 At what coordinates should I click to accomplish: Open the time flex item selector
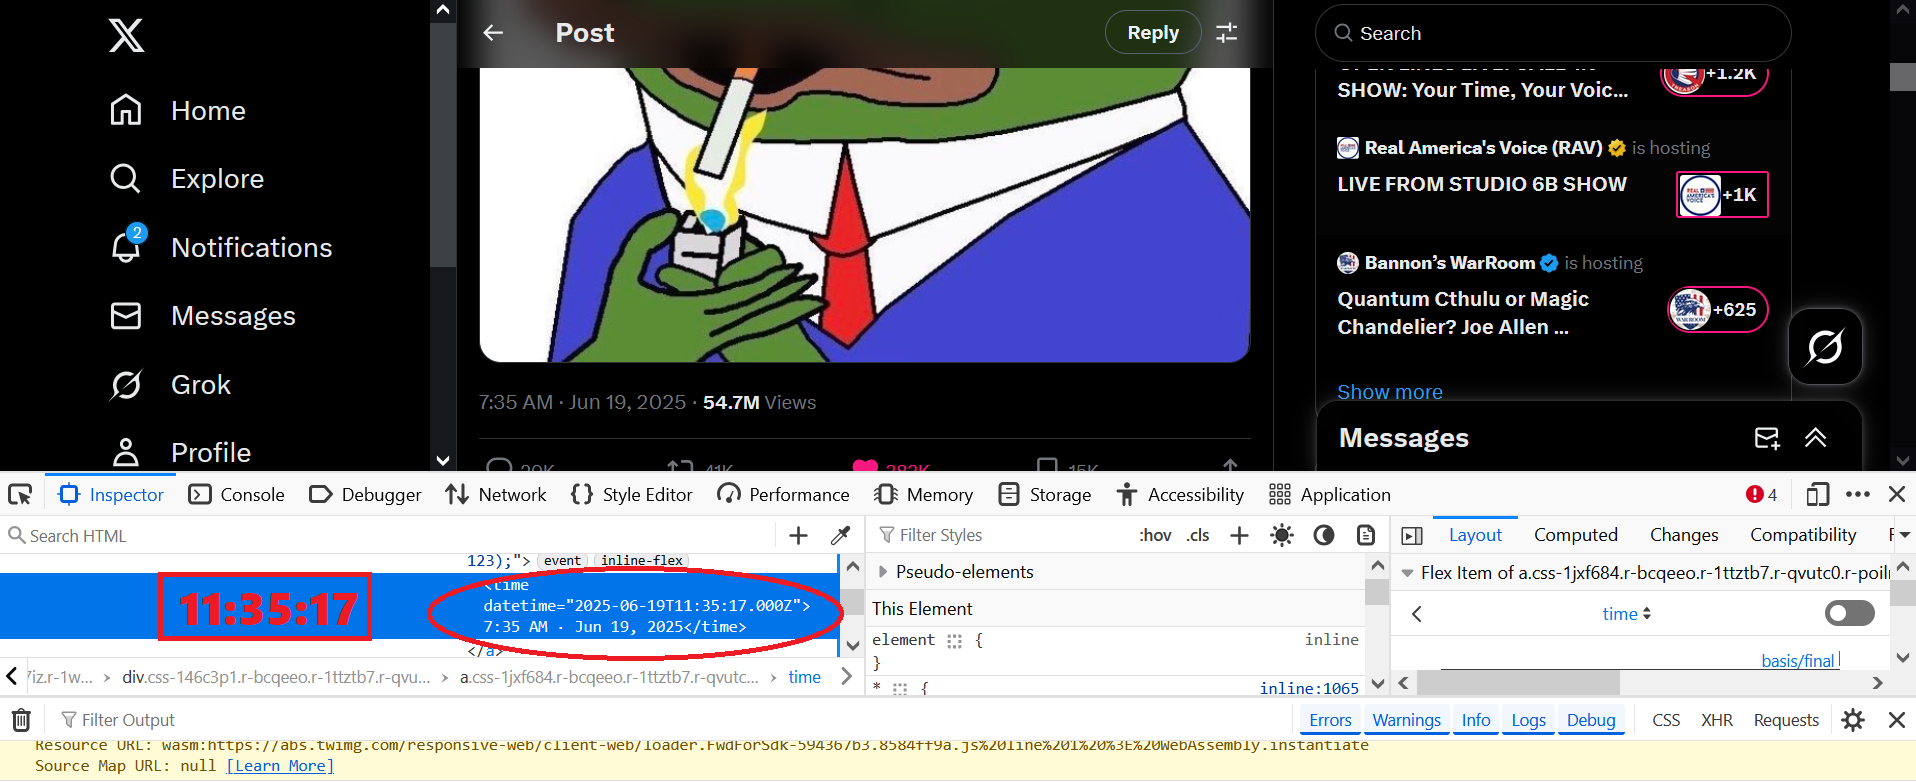tap(1626, 614)
